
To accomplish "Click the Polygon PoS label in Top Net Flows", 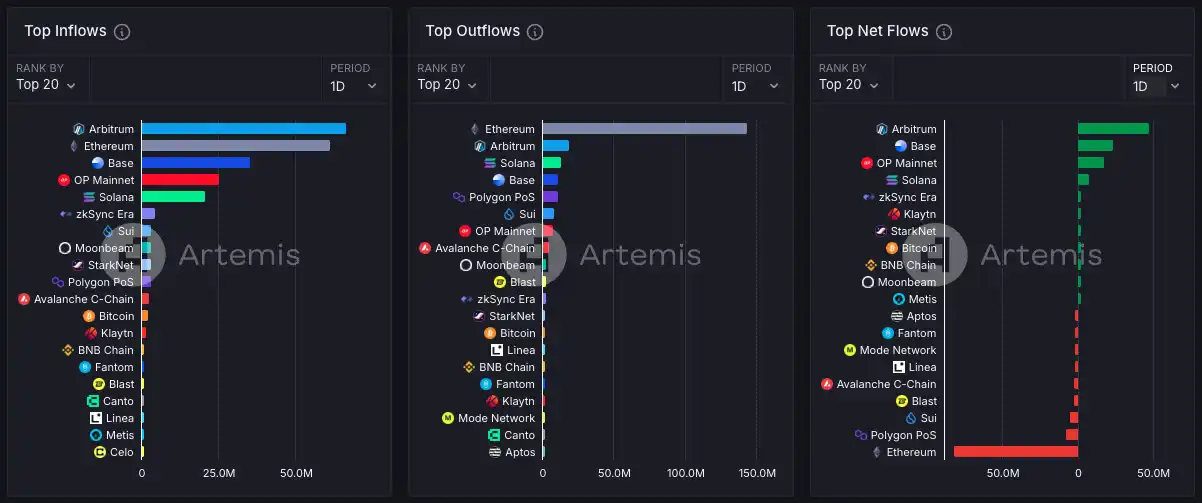I will tap(904, 435).
